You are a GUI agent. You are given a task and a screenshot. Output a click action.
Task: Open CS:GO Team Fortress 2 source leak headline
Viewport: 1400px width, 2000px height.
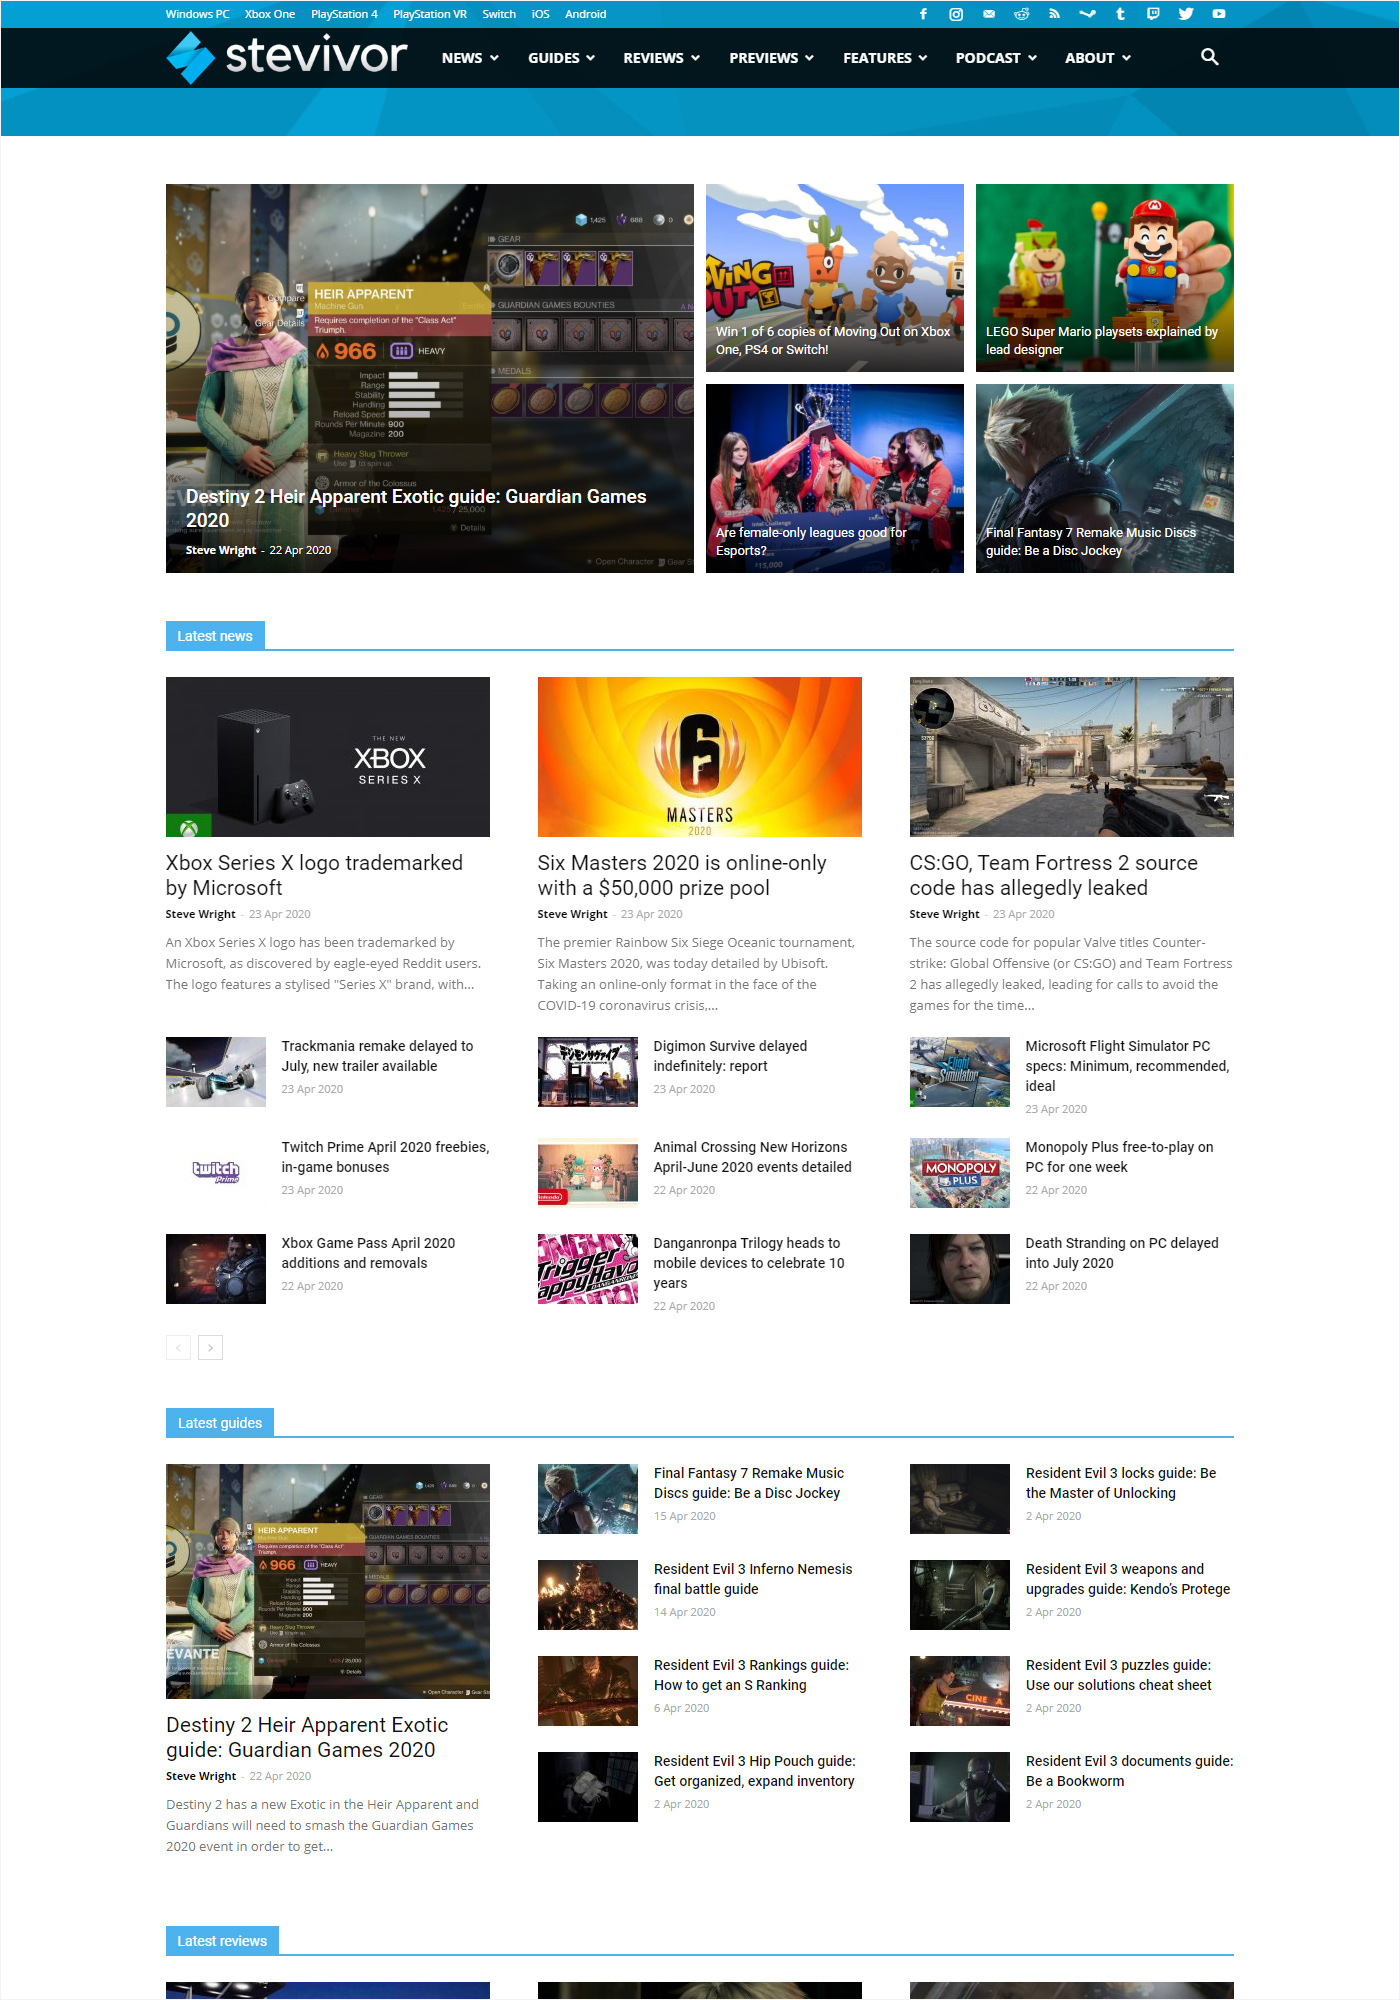coord(1054,875)
